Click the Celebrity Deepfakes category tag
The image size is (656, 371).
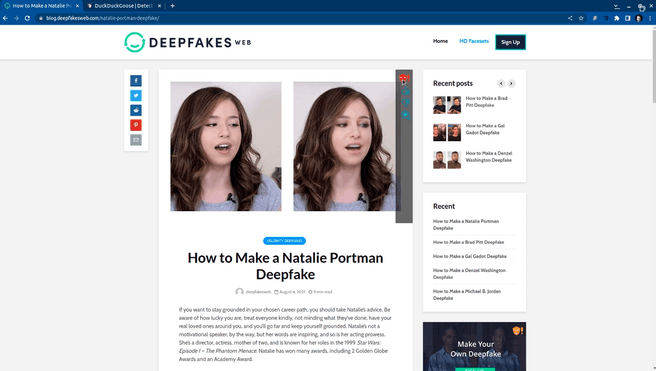click(284, 241)
